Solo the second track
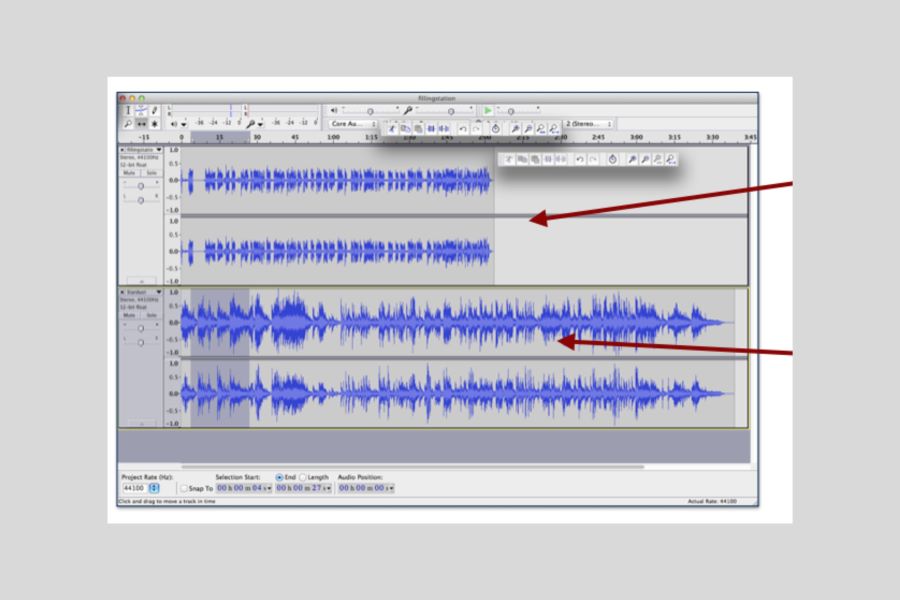Viewport: 900px width, 600px height. [x=150, y=315]
